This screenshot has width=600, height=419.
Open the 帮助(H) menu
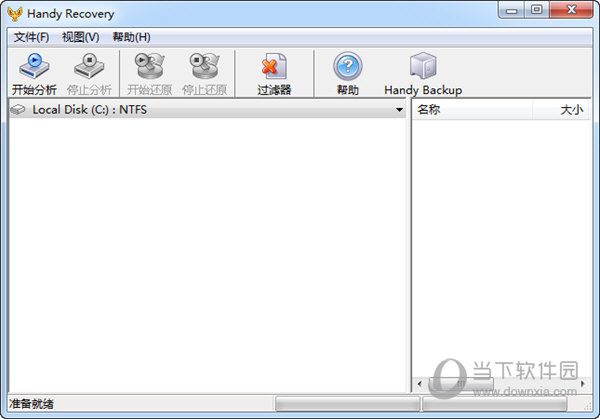pos(131,37)
